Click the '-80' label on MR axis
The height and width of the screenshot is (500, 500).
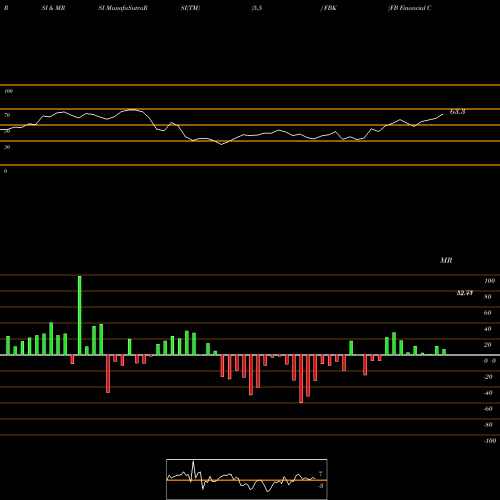point(488,425)
